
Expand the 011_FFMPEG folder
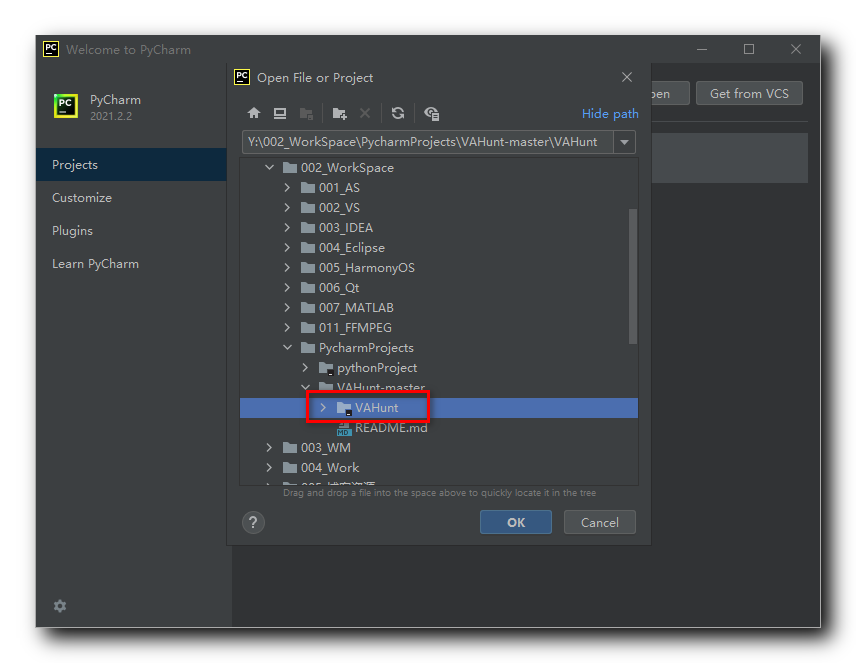click(287, 328)
